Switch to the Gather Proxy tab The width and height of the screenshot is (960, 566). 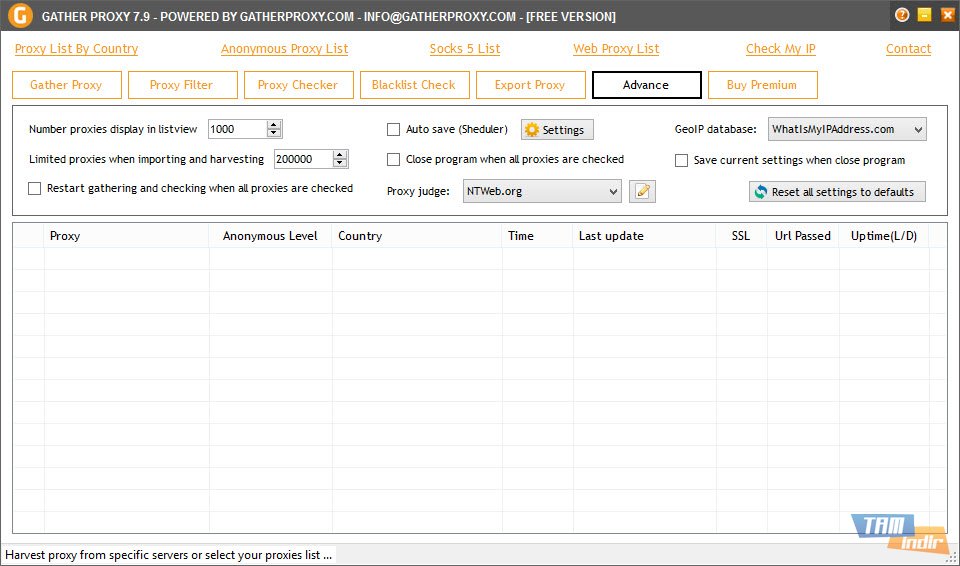click(x=67, y=85)
